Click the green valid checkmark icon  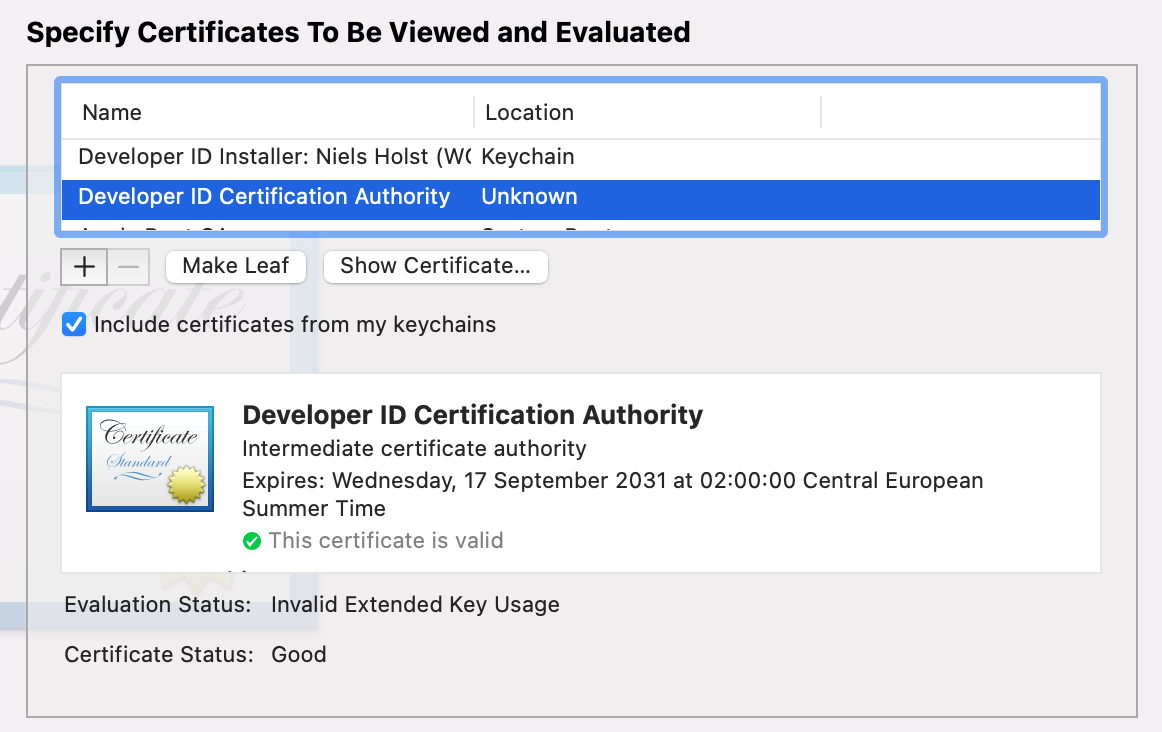click(252, 541)
